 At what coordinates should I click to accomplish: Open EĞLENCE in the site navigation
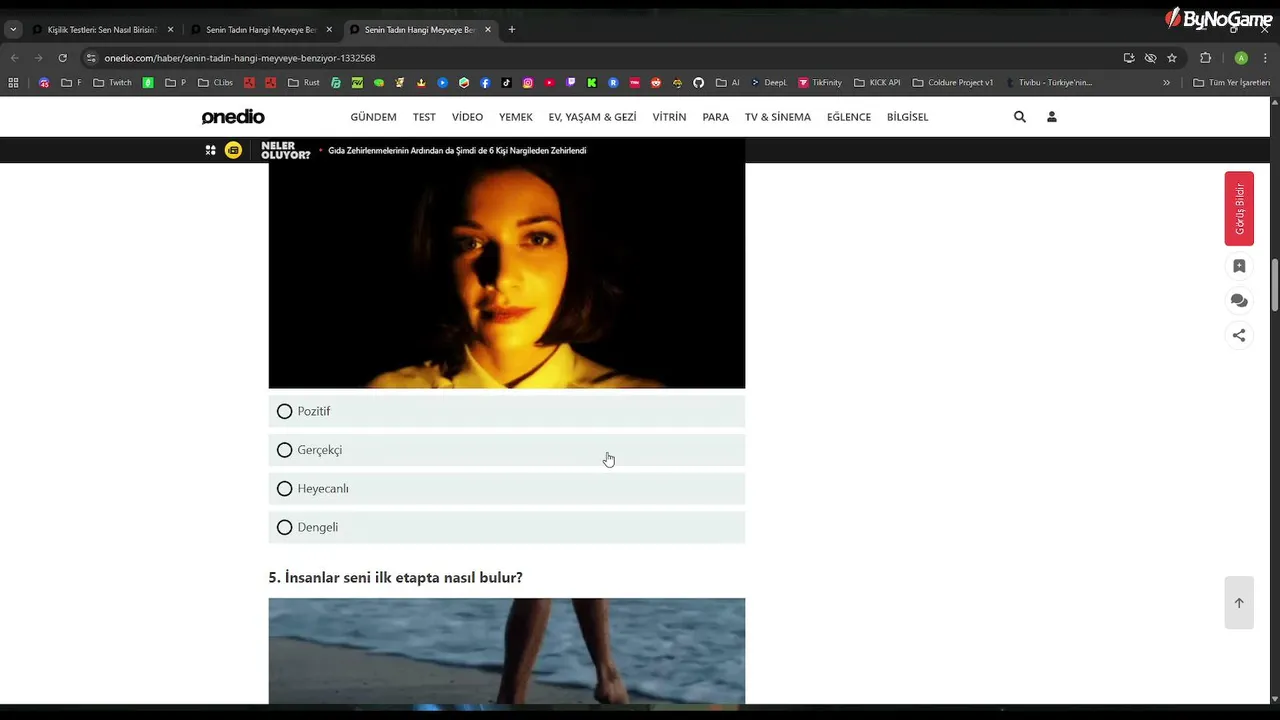tap(849, 117)
